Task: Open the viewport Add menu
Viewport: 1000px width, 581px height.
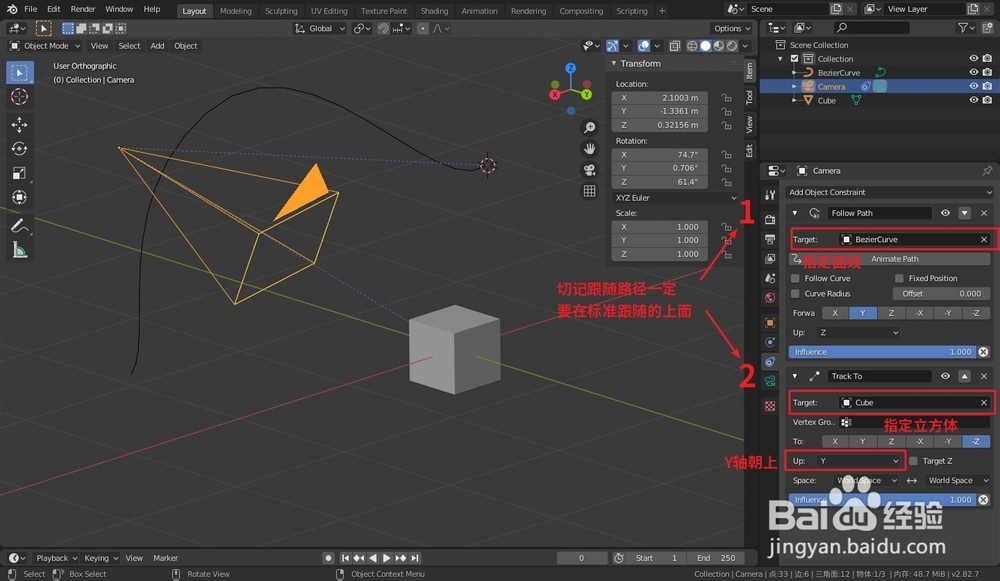Action: (x=157, y=46)
